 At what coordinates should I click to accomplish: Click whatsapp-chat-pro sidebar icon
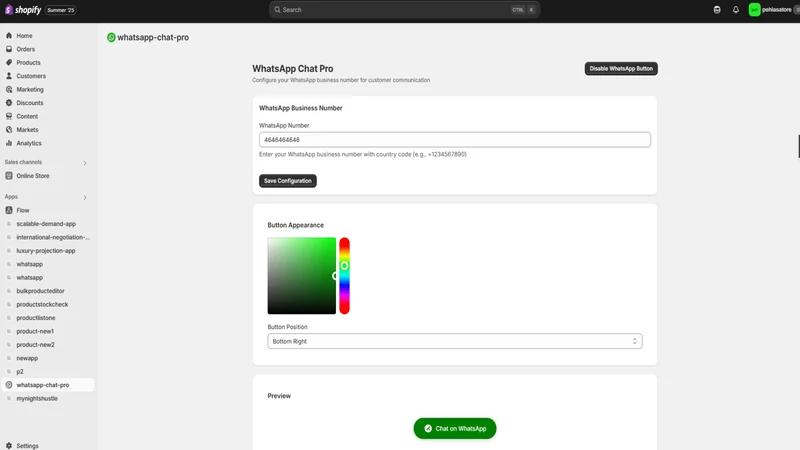pos(9,385)
